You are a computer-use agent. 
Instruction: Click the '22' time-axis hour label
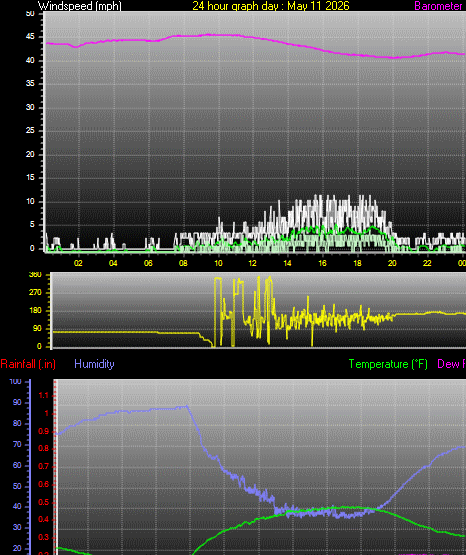(x=427, y=263)
